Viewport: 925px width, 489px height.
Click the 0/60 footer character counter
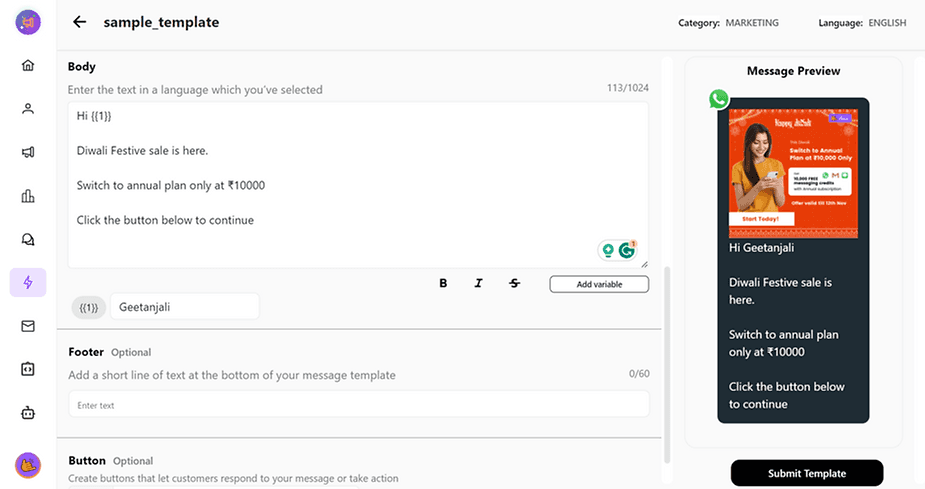(639, 374)
